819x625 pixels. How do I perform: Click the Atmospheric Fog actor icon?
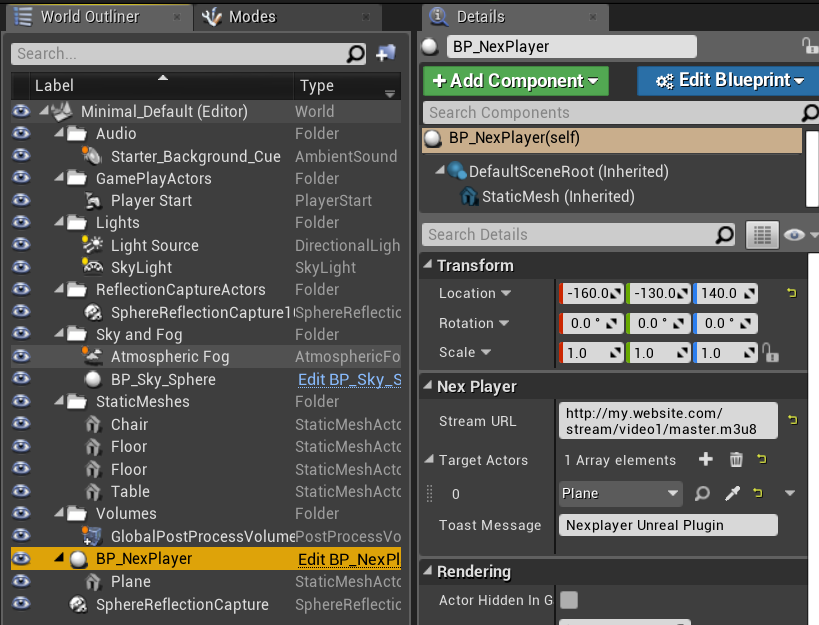pos(92,356)
